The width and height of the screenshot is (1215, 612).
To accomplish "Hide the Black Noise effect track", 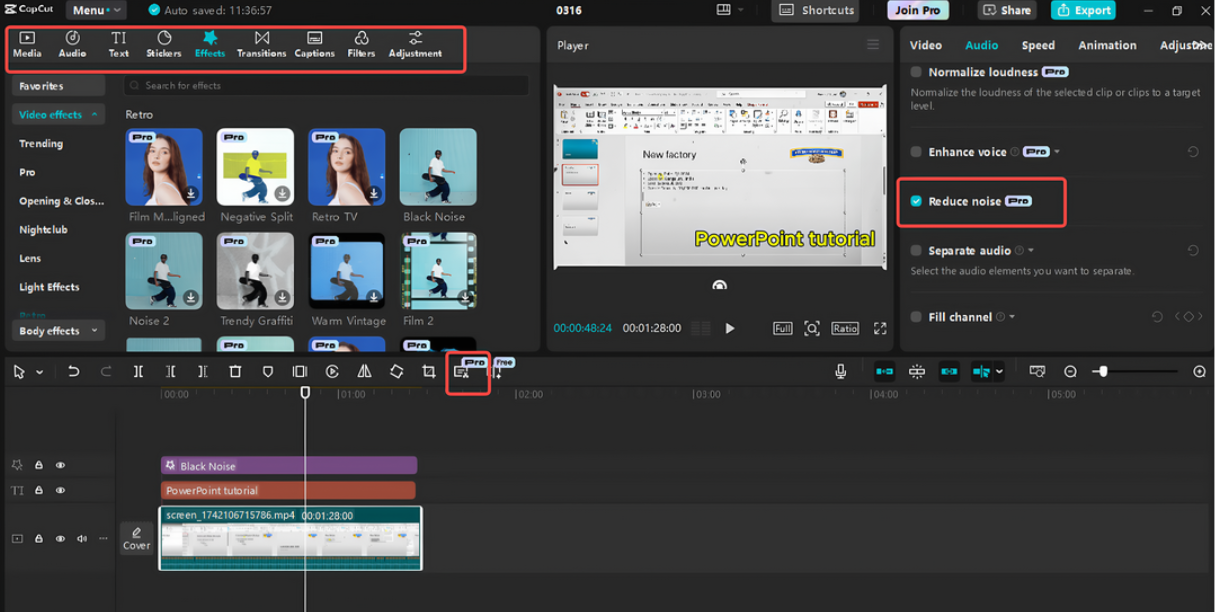I will [60, 465].
